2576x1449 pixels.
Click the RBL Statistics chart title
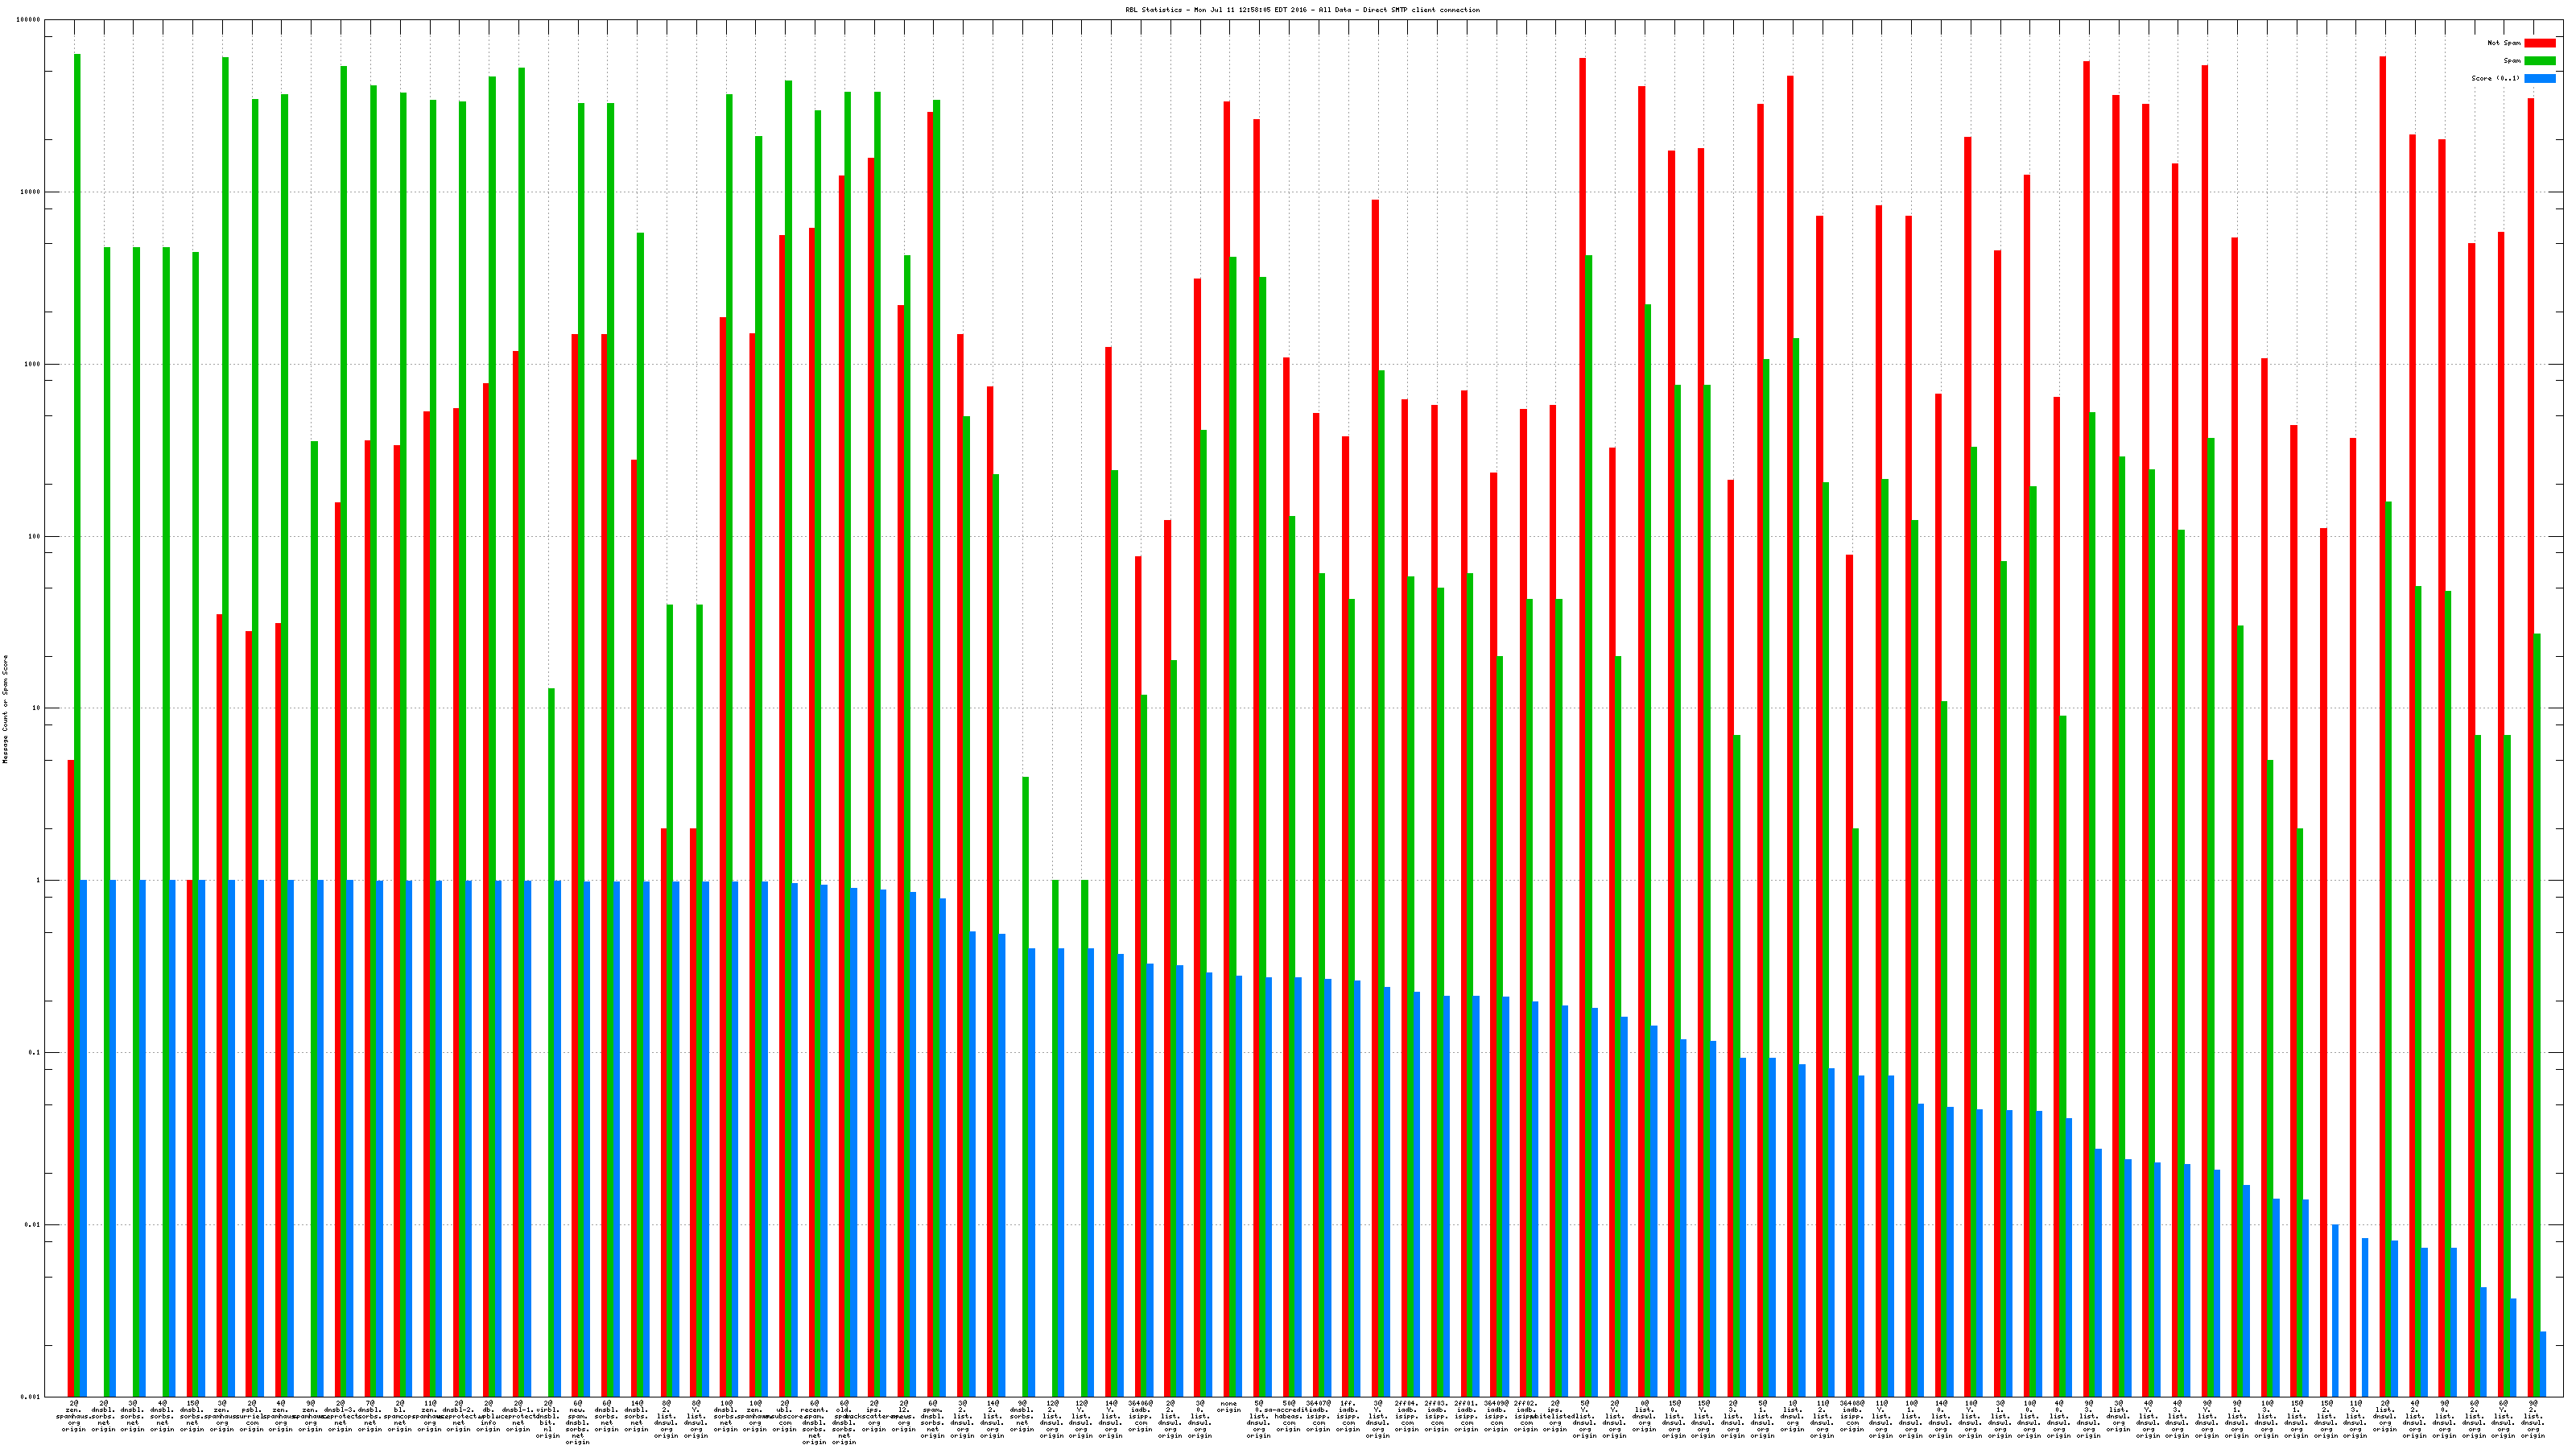[x=1302, y=10]
